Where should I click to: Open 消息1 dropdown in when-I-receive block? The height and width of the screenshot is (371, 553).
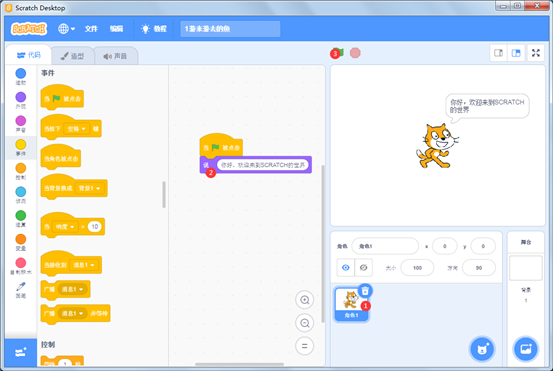(84, 265)
